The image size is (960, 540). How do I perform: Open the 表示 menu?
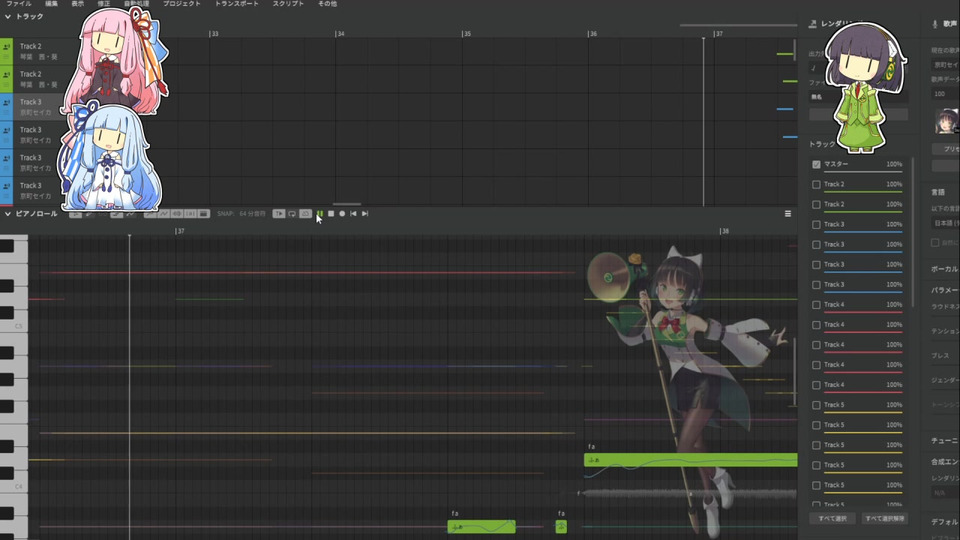tap(78, 4)
